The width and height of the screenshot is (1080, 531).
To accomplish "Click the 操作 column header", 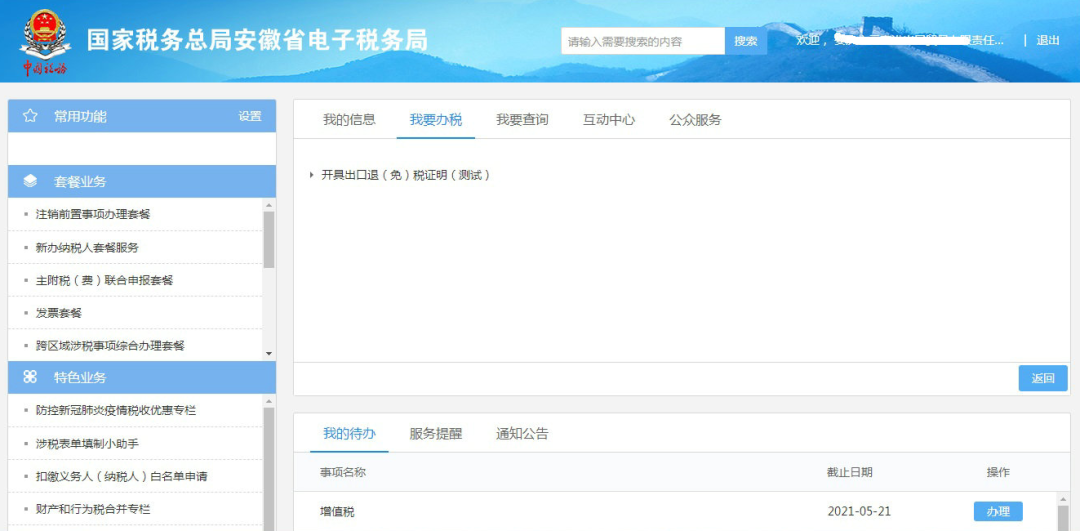I will coord(998,472).
